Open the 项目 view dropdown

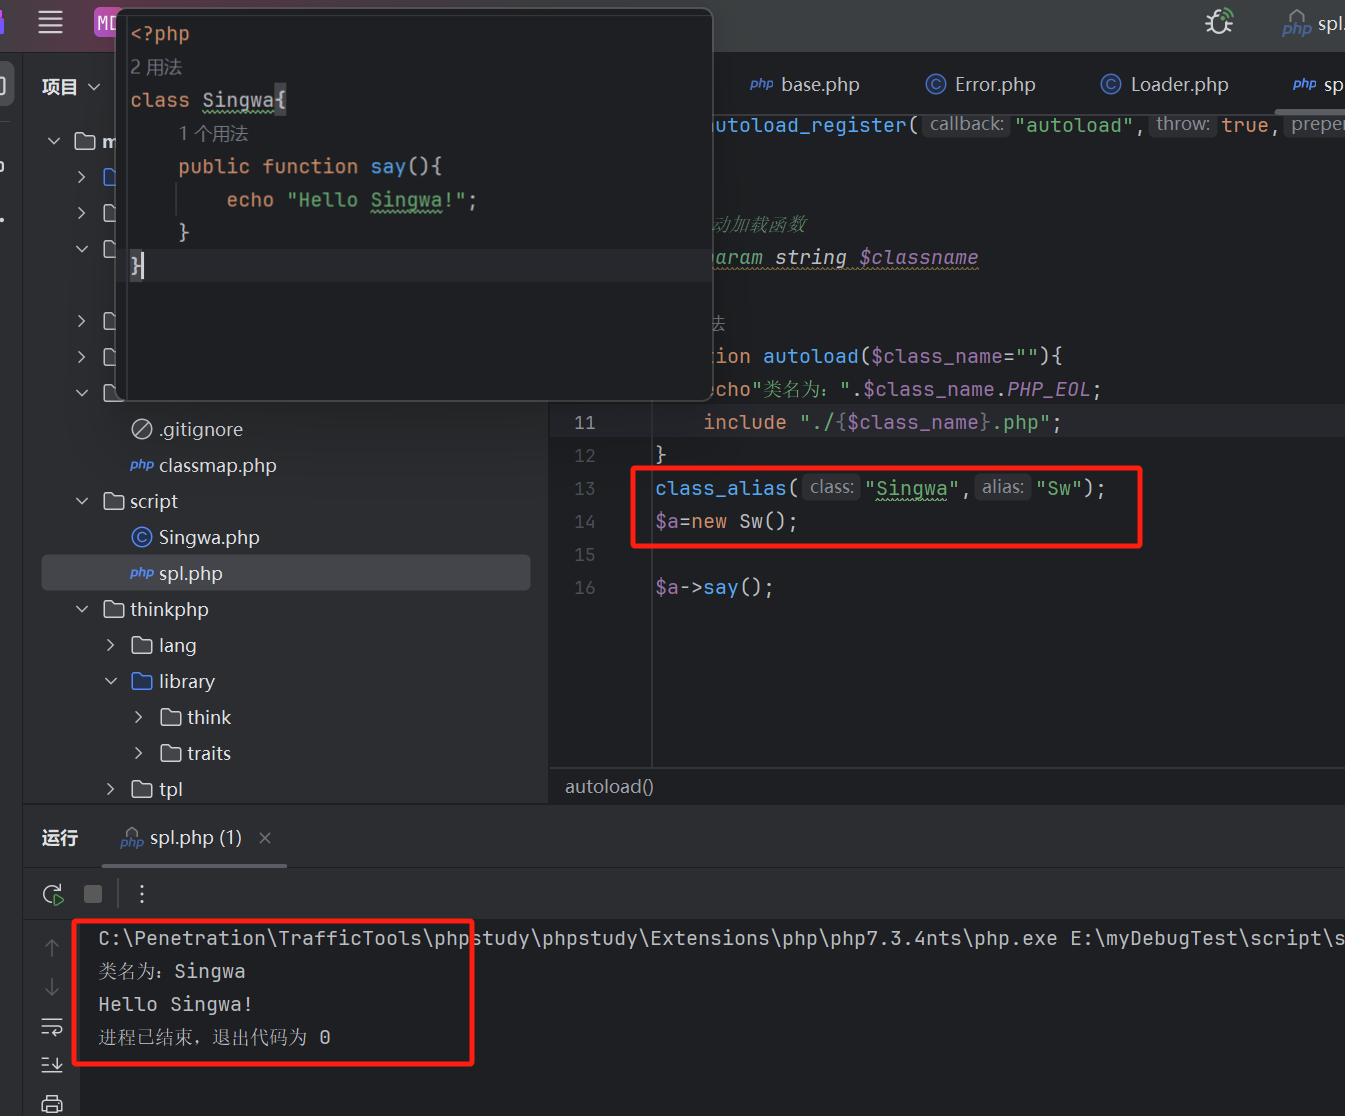coord(71,87)
